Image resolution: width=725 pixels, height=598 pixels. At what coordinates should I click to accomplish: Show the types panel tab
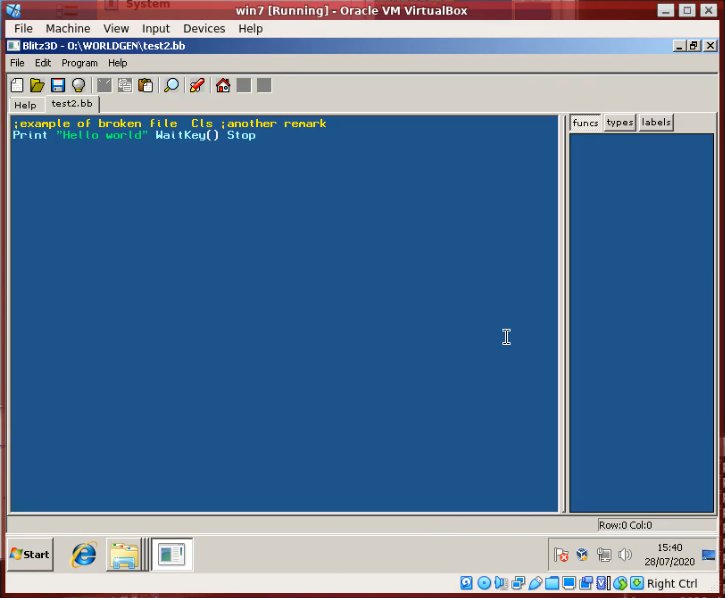tap(620, 123)
